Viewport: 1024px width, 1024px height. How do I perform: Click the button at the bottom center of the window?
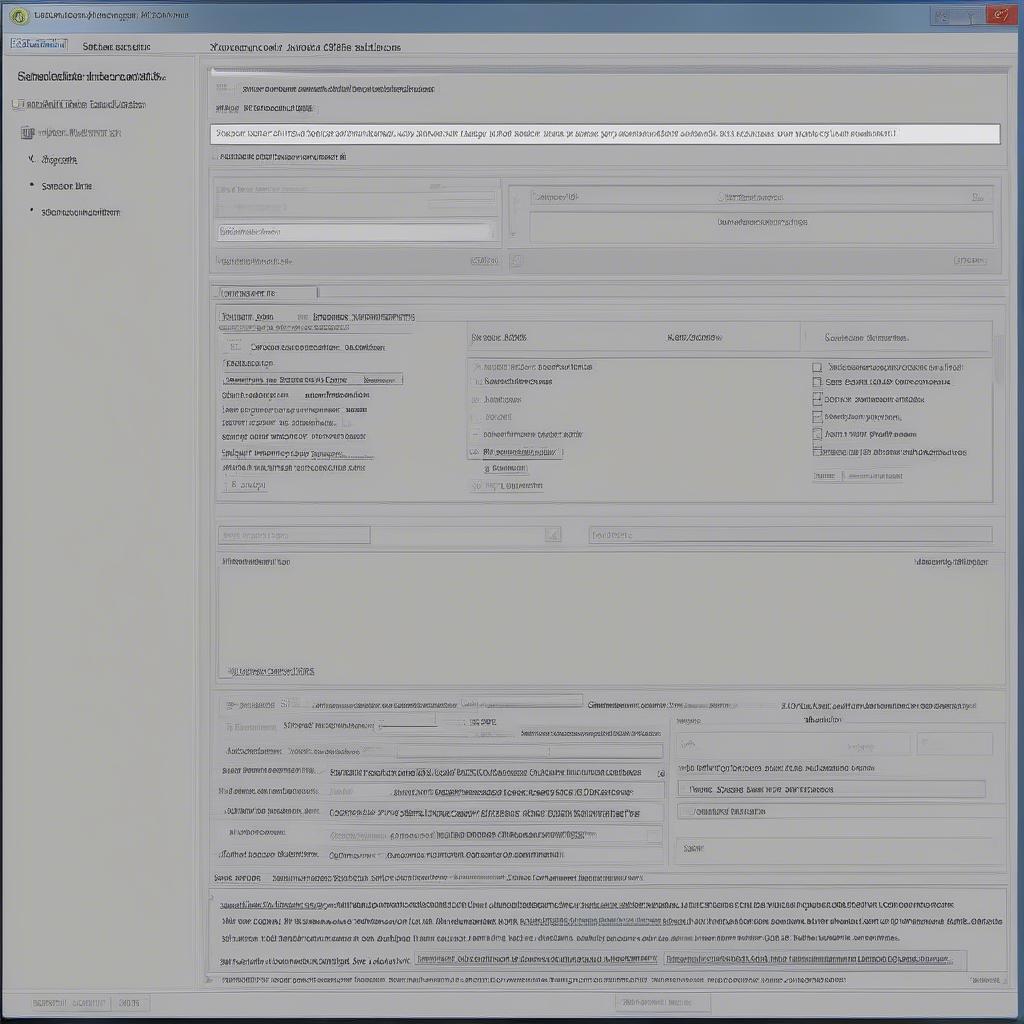pyautogui.click(x=662, y=1002)
